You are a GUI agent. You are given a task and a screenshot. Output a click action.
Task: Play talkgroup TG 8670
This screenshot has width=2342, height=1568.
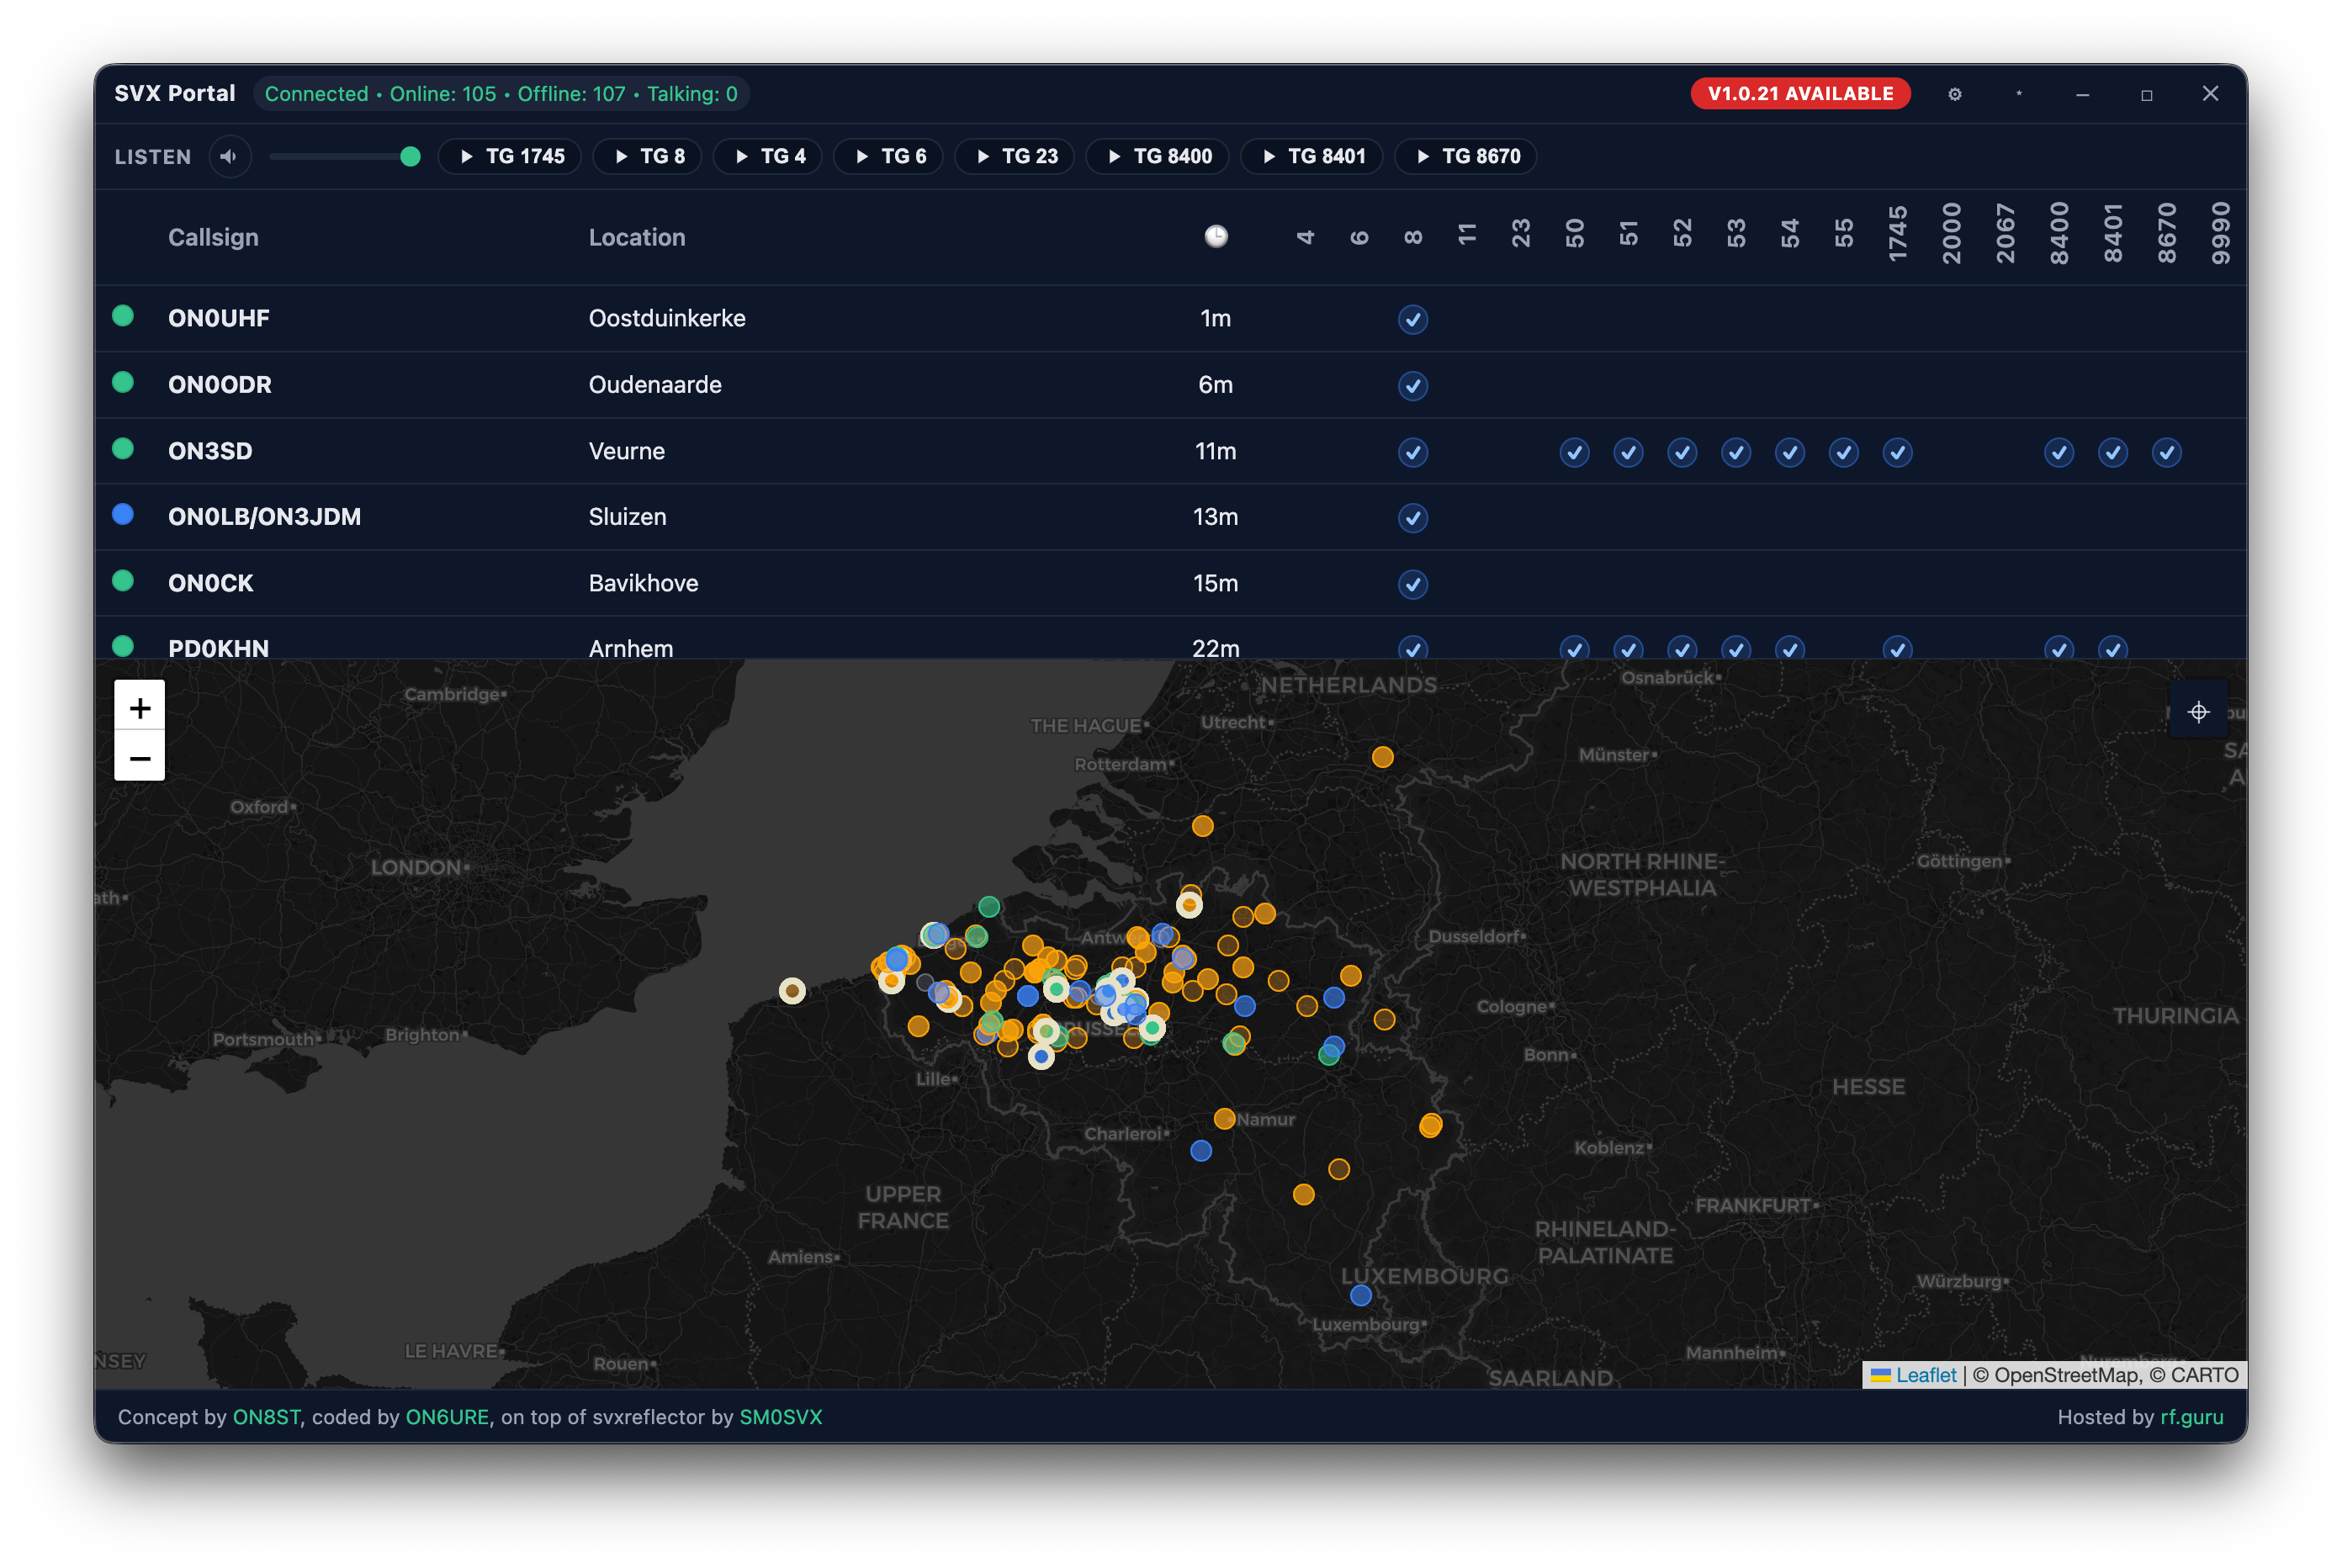click(1466, 156)
